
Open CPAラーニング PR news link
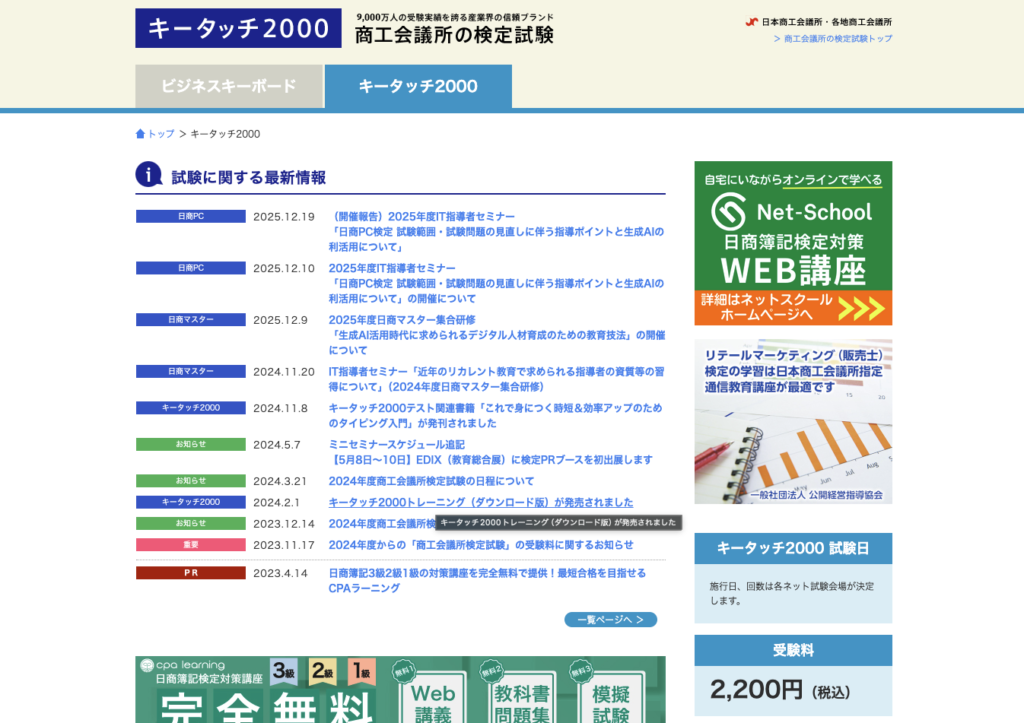(x=487, y=581)
